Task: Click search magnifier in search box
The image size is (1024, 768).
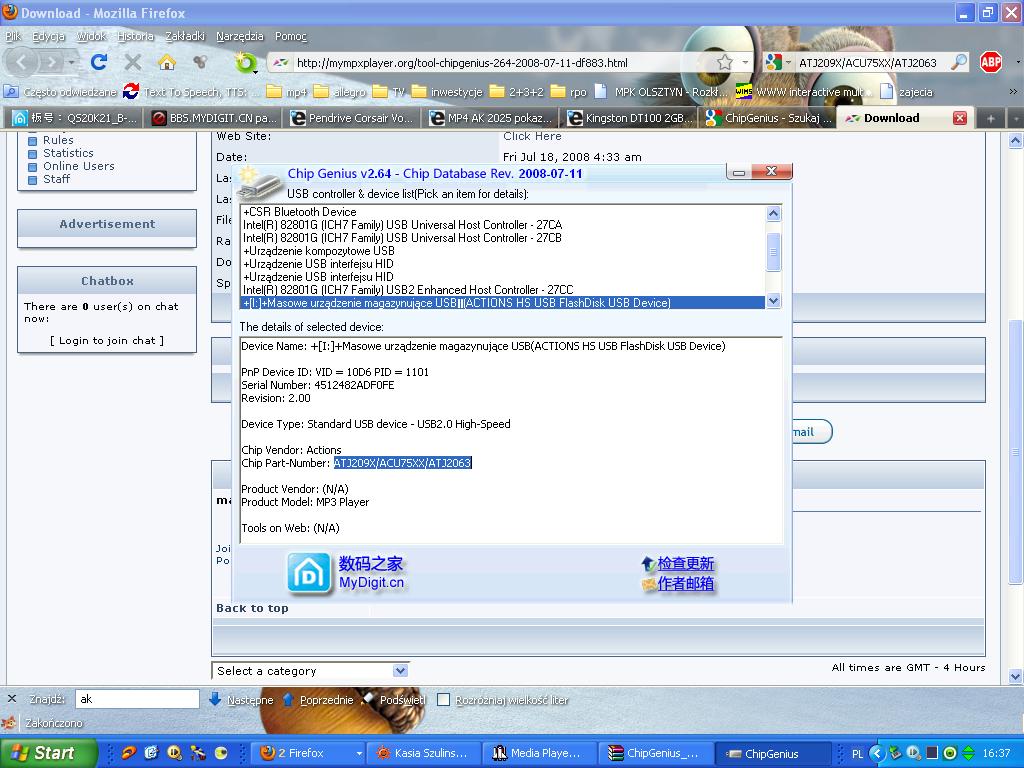Action: [x=959, y=62]
